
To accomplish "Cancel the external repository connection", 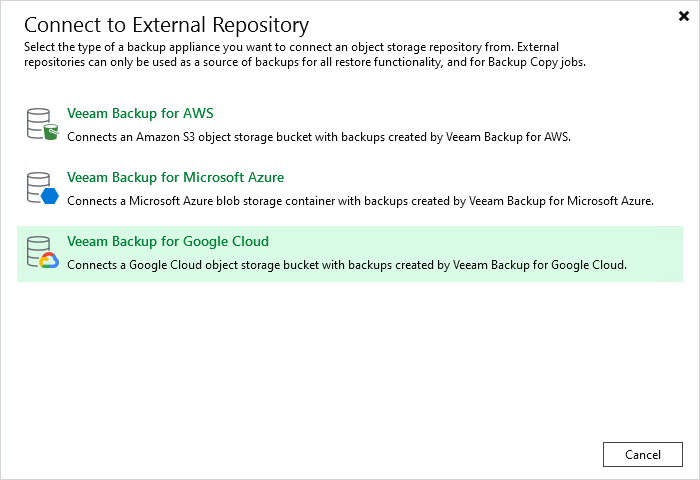I will (x=643, y=455).
